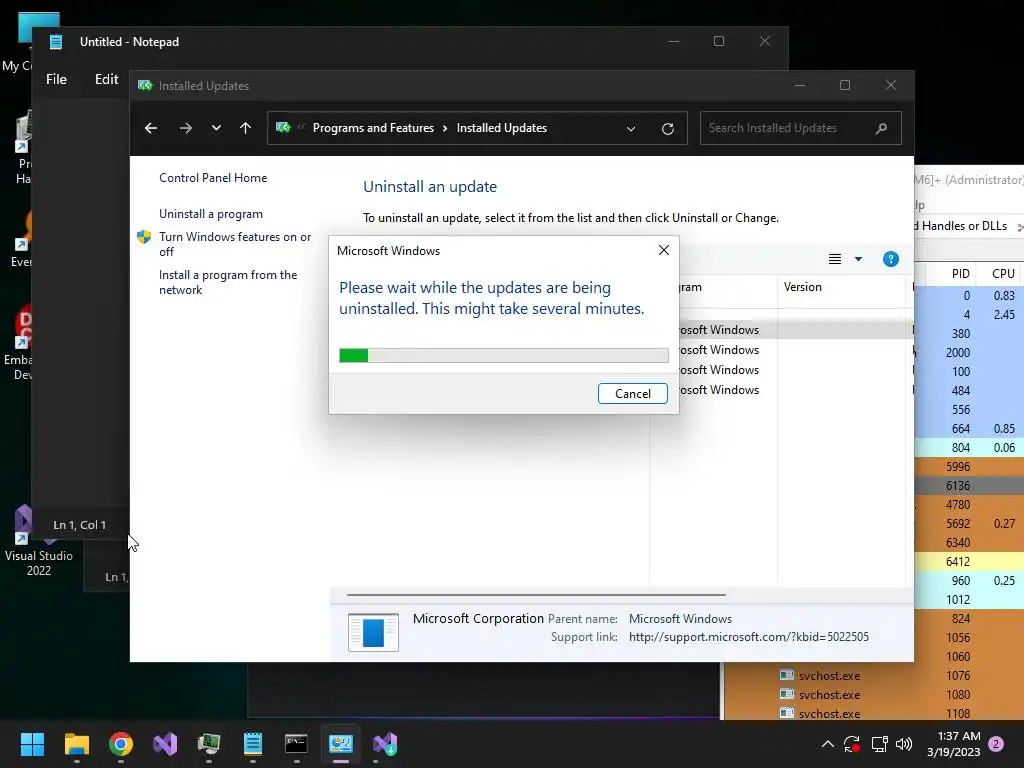Image resolution: width=1024 pixels, height=768 pixels.
Task: Switch to Control Panel taskbar icon
Action: point(341,744)
